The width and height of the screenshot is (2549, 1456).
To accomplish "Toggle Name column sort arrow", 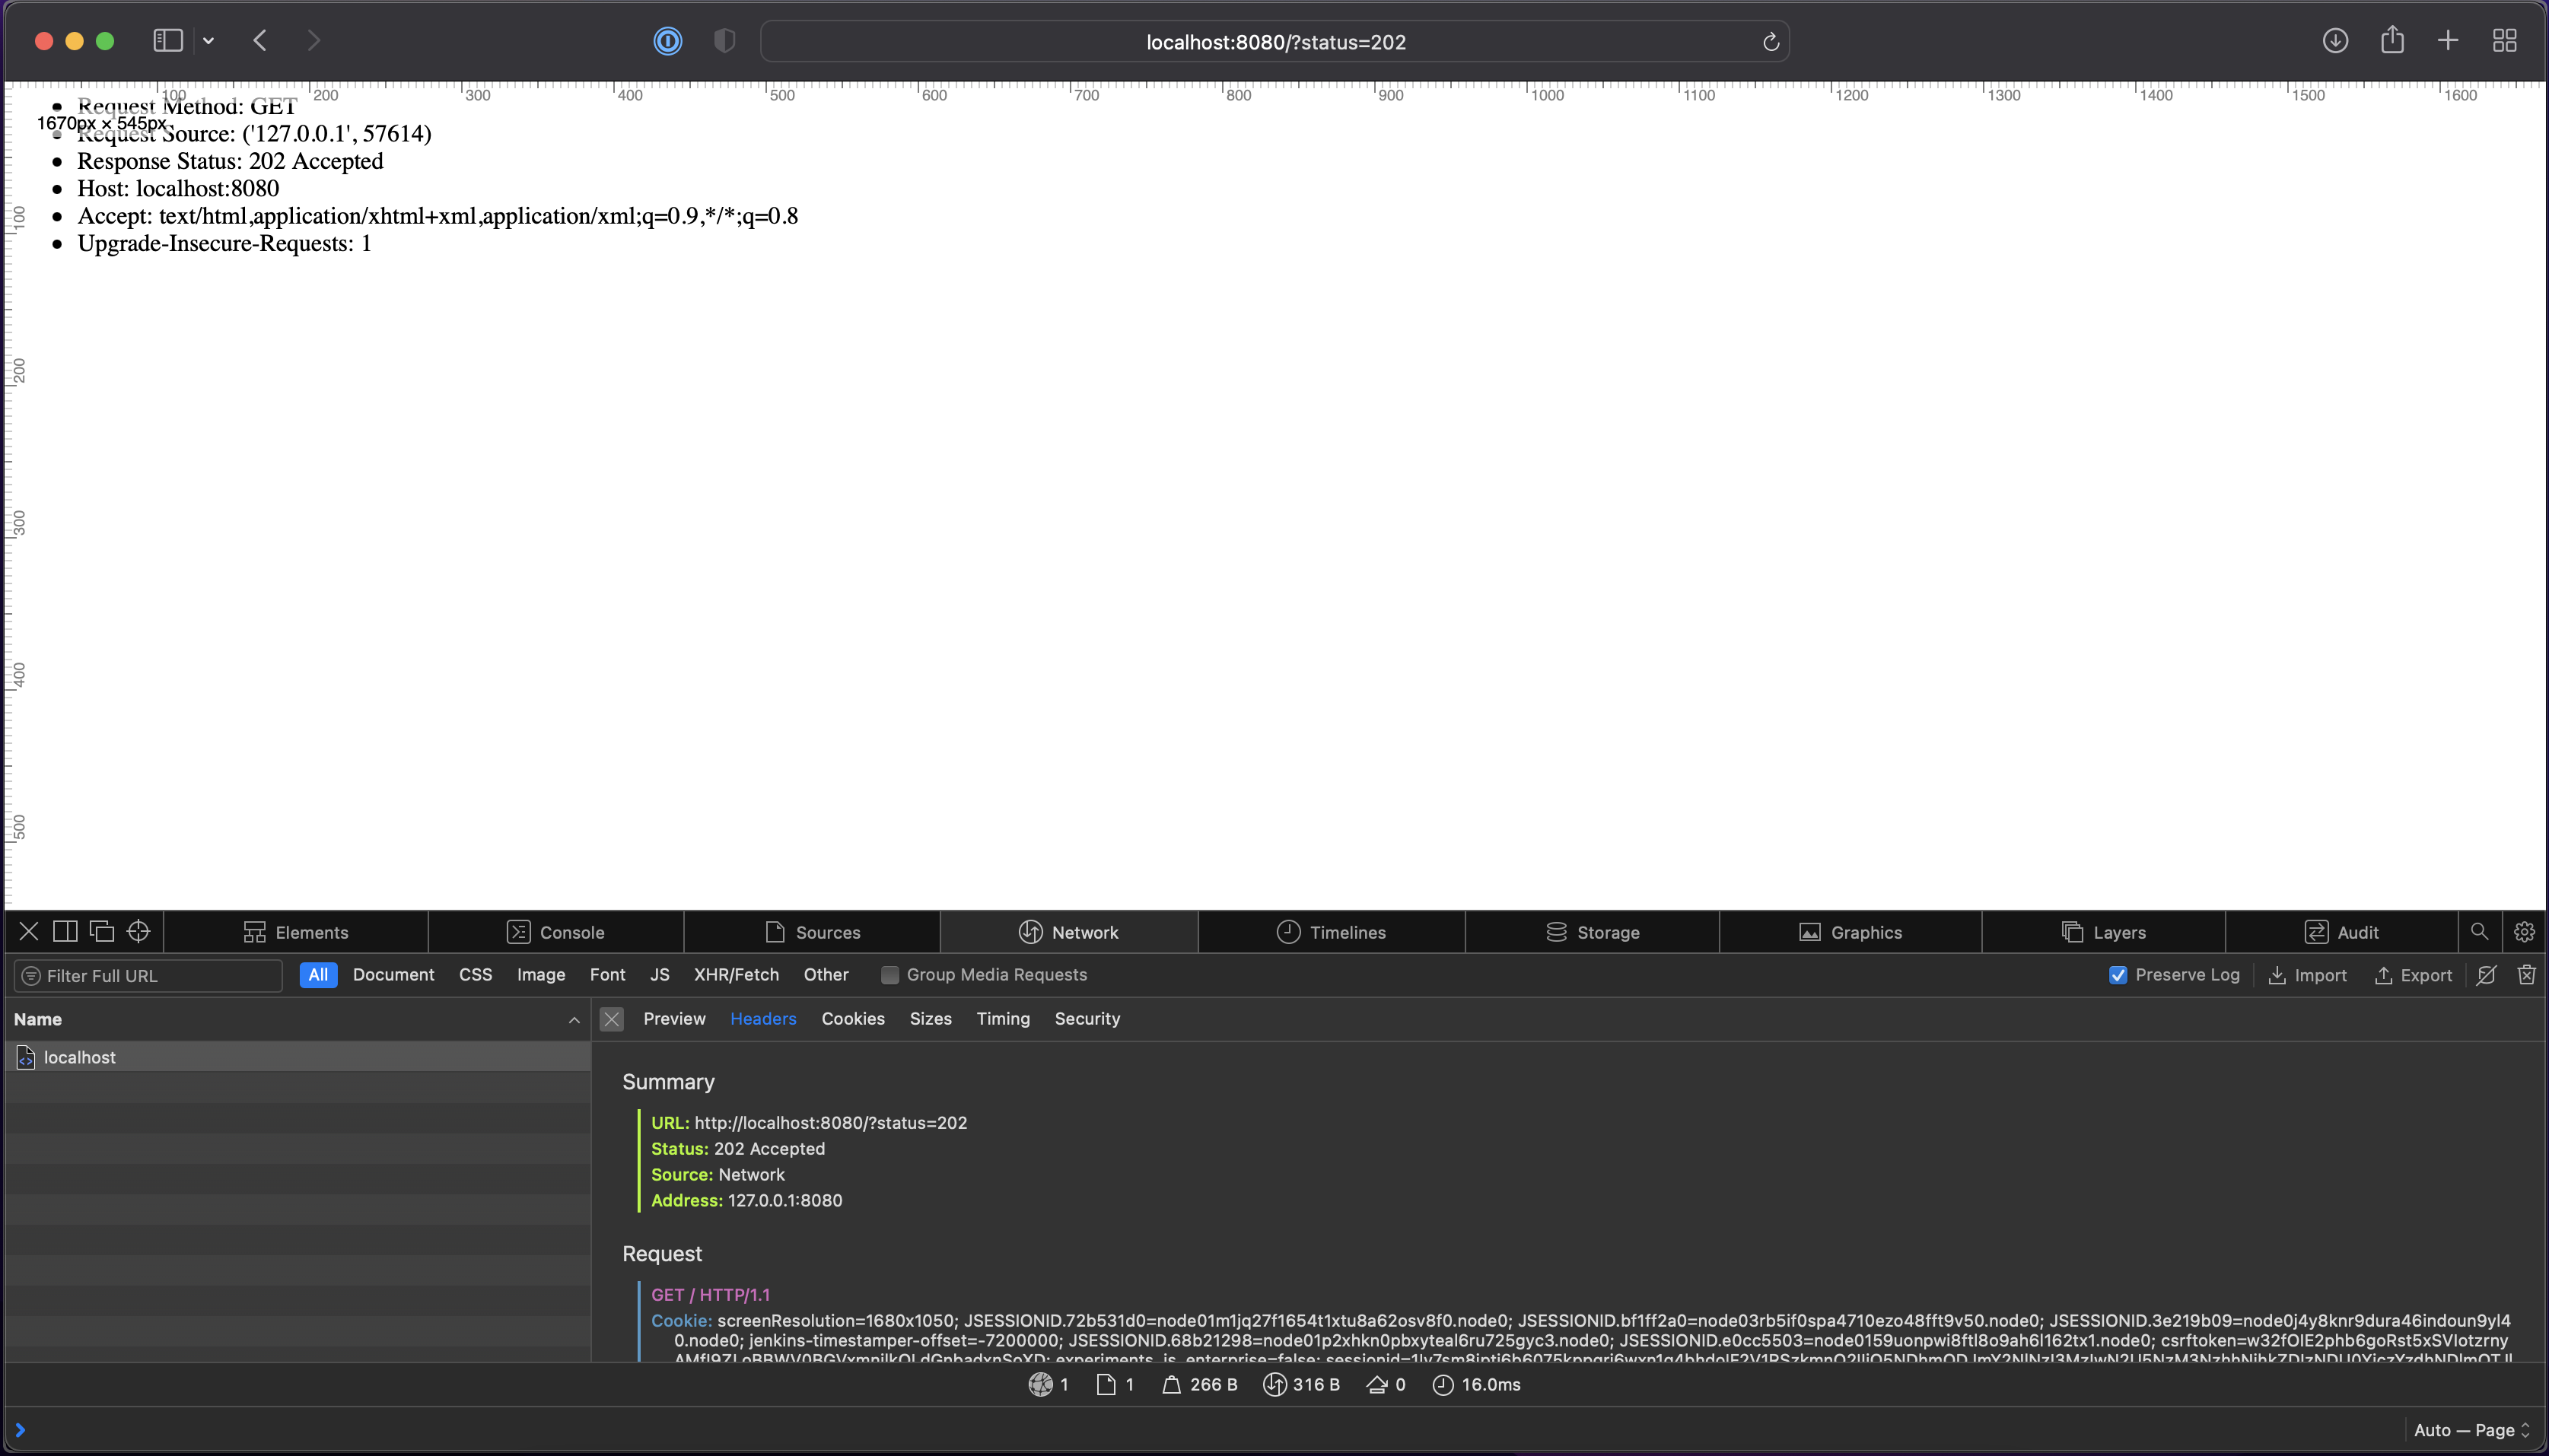I will click(573, 1020).
